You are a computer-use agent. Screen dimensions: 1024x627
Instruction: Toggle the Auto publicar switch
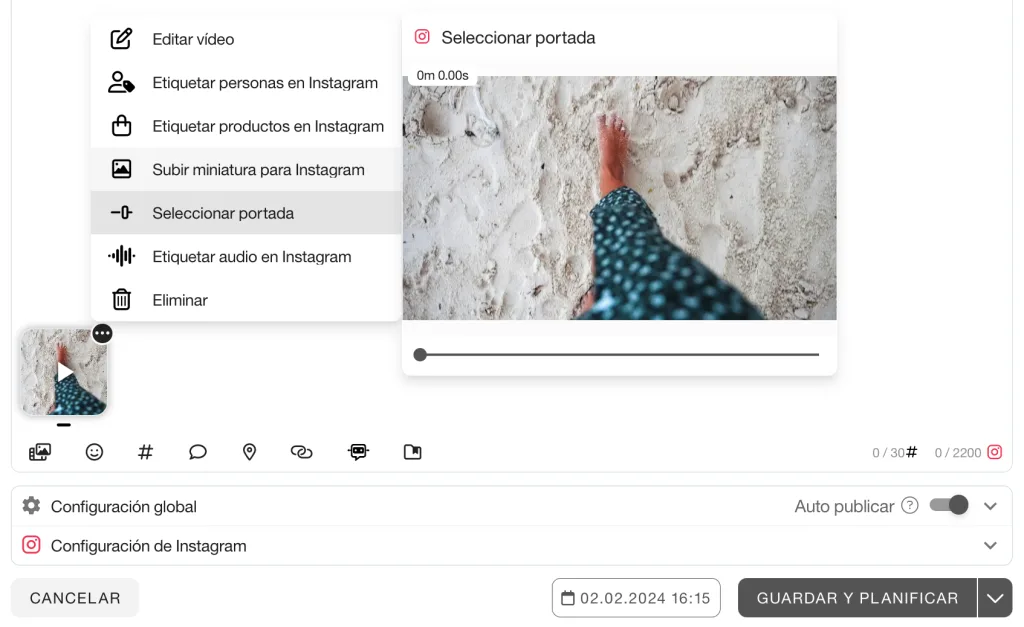949,505
